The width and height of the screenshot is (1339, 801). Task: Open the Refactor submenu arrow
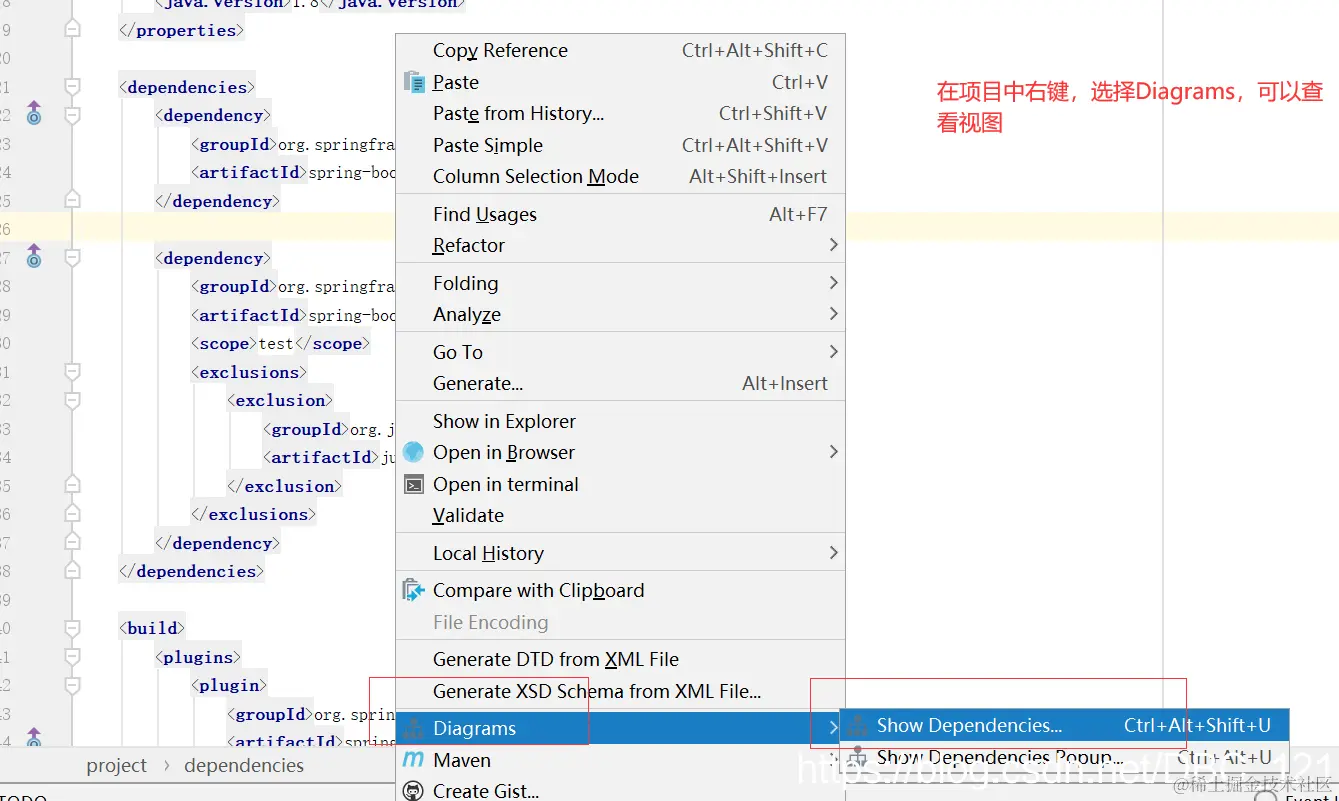(833, 245)
